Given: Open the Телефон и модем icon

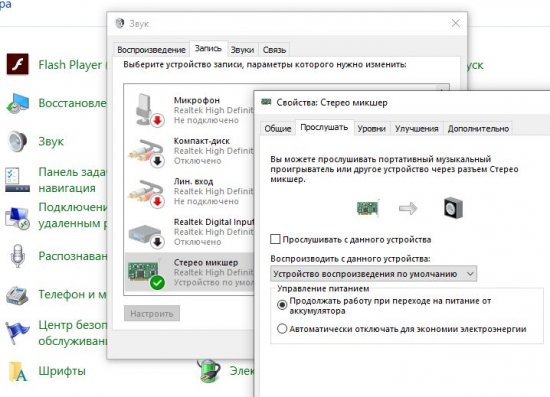Looking at the screenshot, I should (17, 295).
